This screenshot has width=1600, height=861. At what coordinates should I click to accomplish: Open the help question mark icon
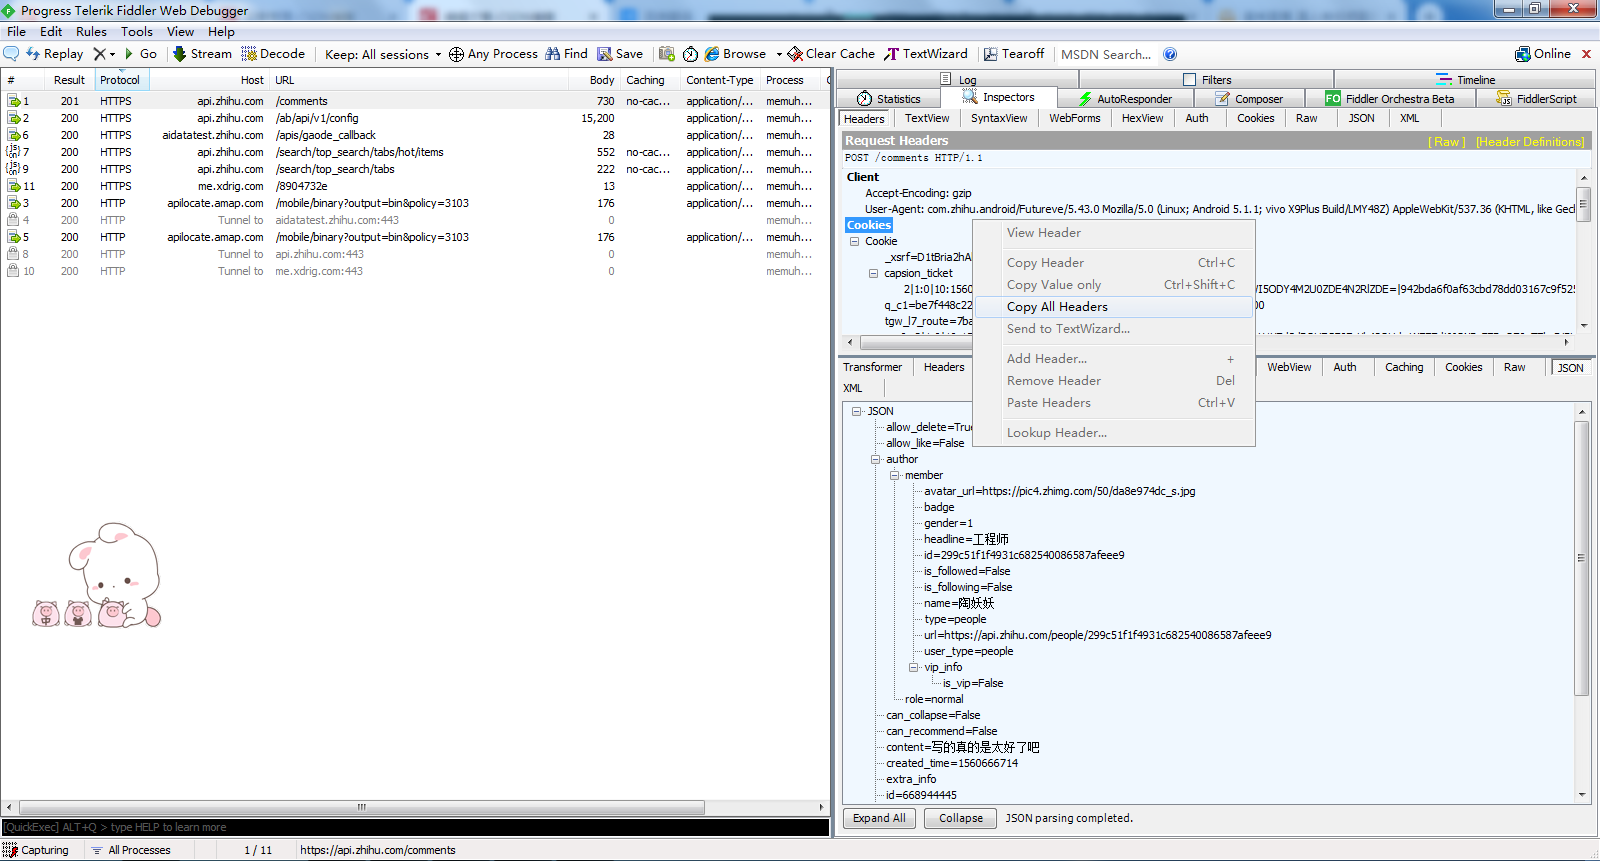click(1170, 54)
